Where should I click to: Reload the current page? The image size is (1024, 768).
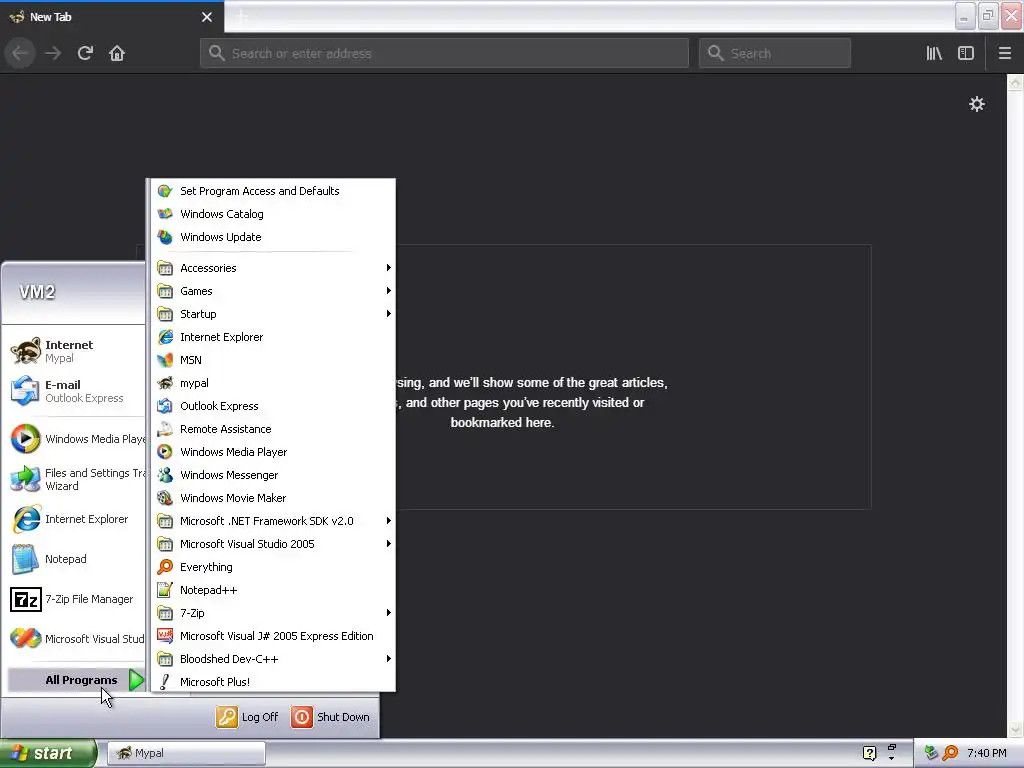click(x=85, y=53)
